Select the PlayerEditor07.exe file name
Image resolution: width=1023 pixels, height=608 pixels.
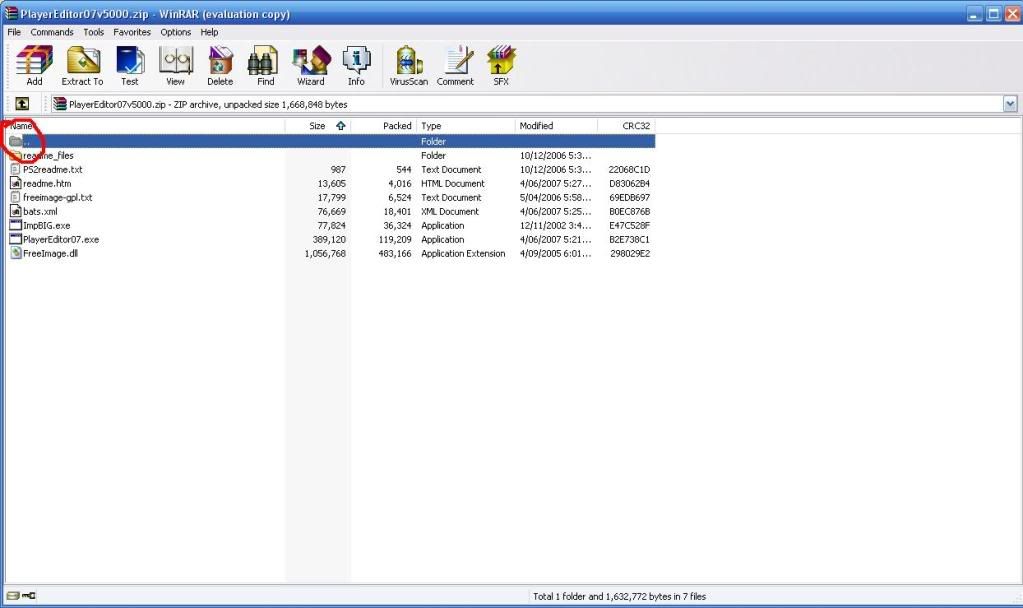click(61, 239)
